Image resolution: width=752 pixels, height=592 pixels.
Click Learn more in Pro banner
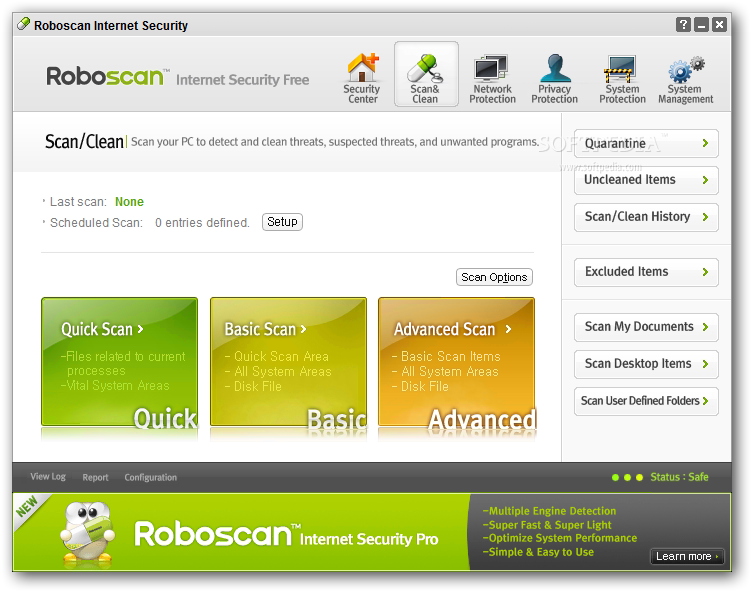(x=687, y=556)
